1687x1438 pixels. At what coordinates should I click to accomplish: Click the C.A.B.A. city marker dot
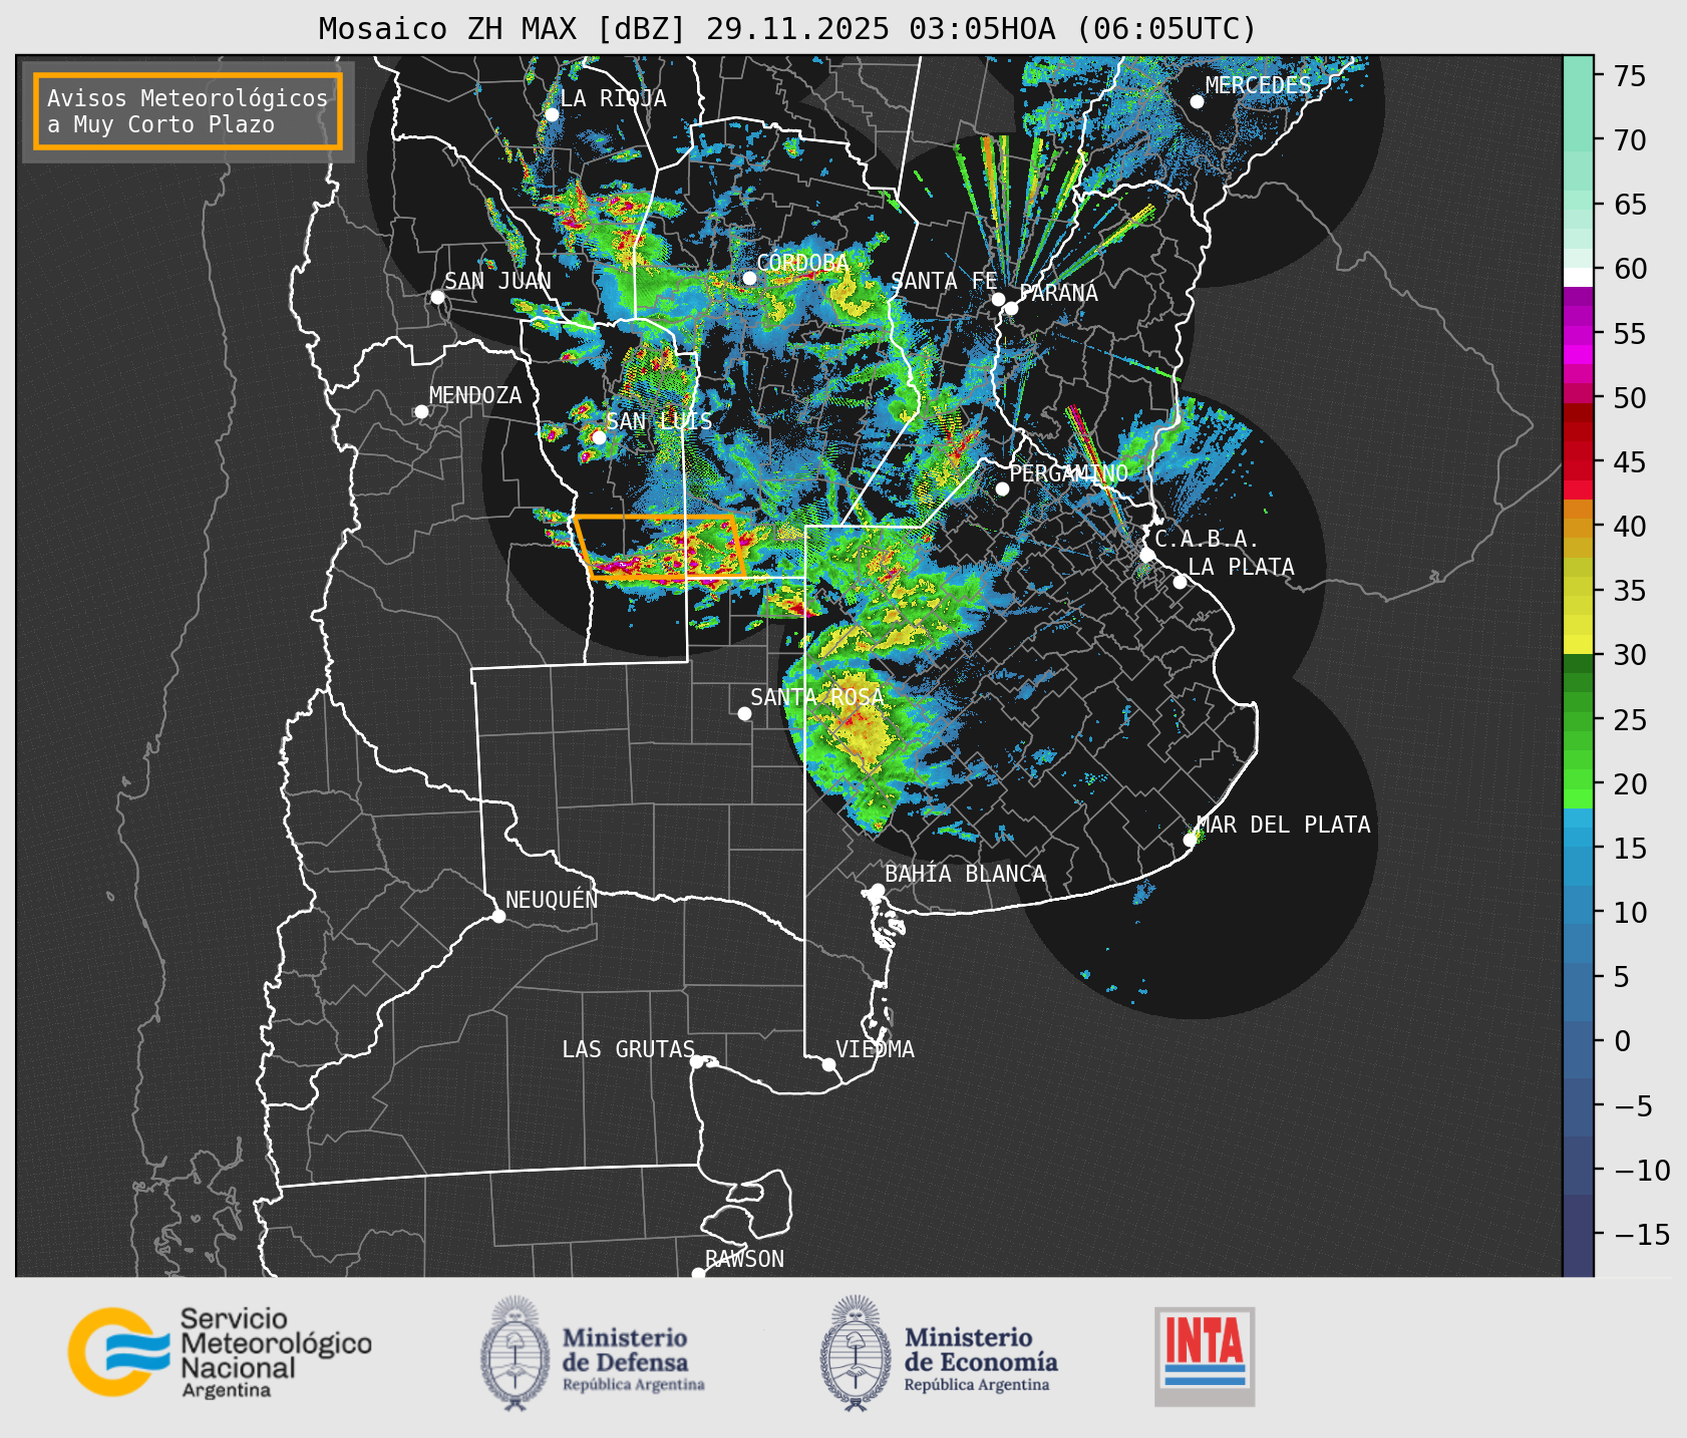tap(1147, 555)
